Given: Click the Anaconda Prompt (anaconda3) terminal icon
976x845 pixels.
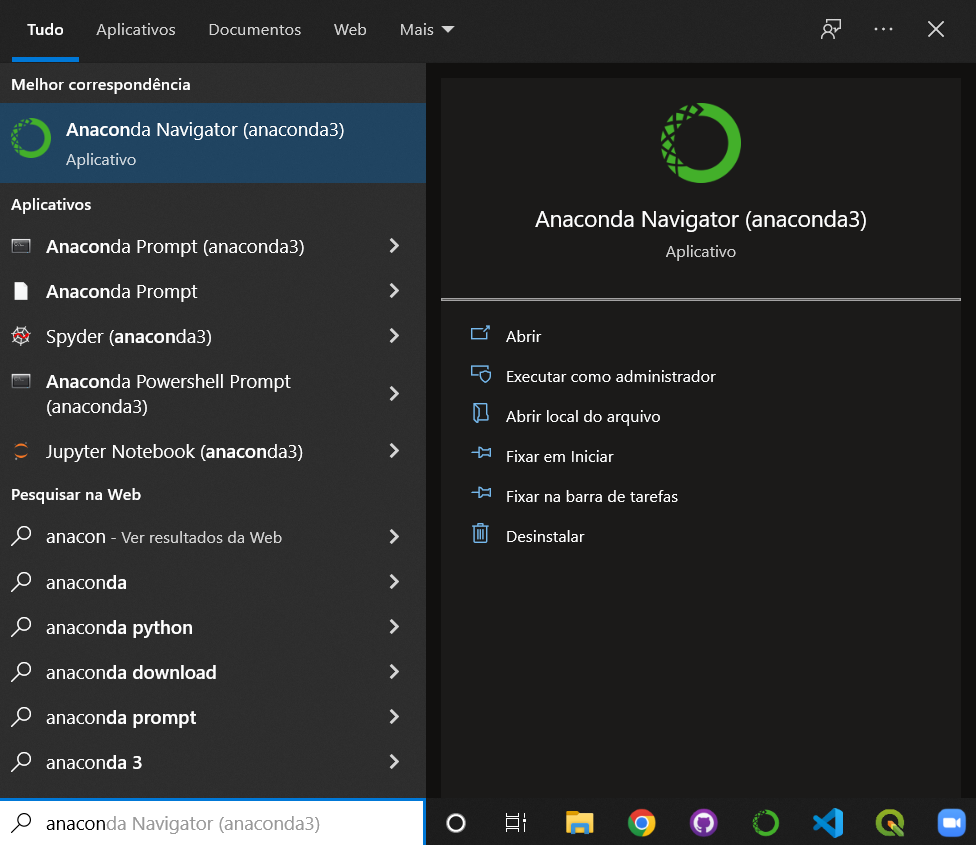Looking at the screenshot, I should tap(21, 246).
